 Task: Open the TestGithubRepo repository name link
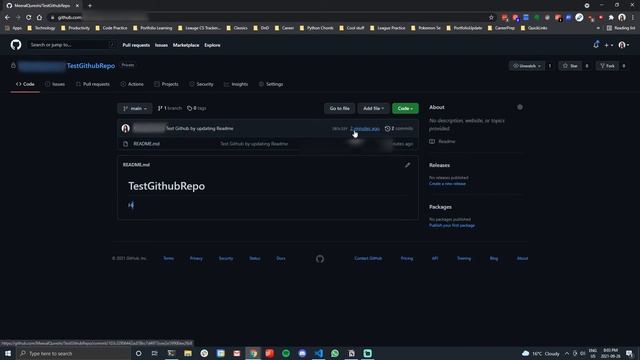point(91,66)
